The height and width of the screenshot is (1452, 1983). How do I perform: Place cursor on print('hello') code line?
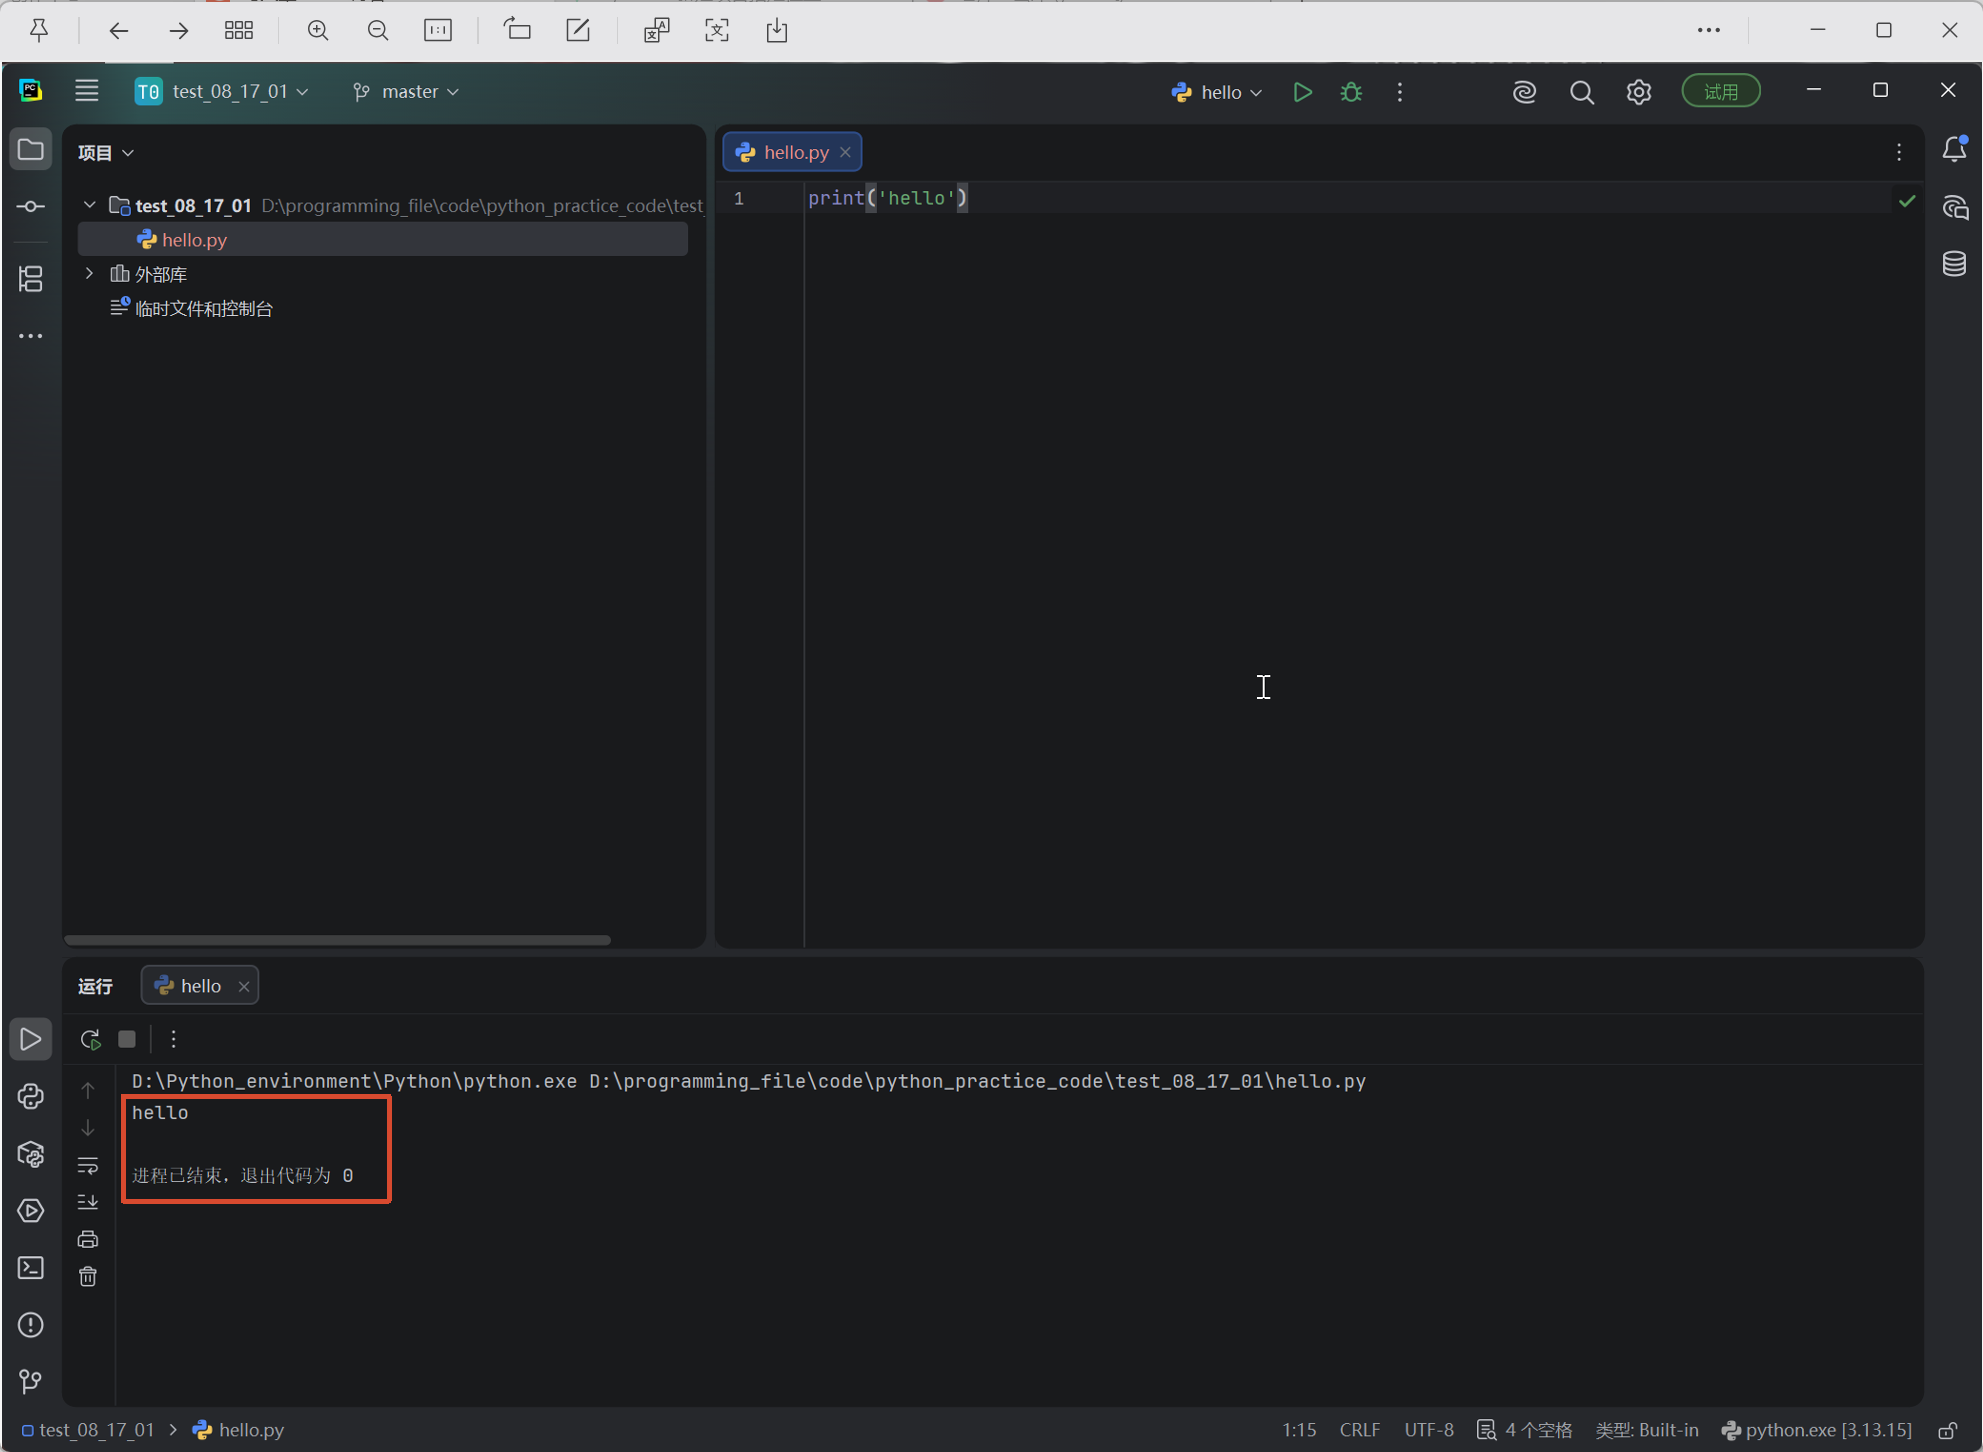[888, 198]
